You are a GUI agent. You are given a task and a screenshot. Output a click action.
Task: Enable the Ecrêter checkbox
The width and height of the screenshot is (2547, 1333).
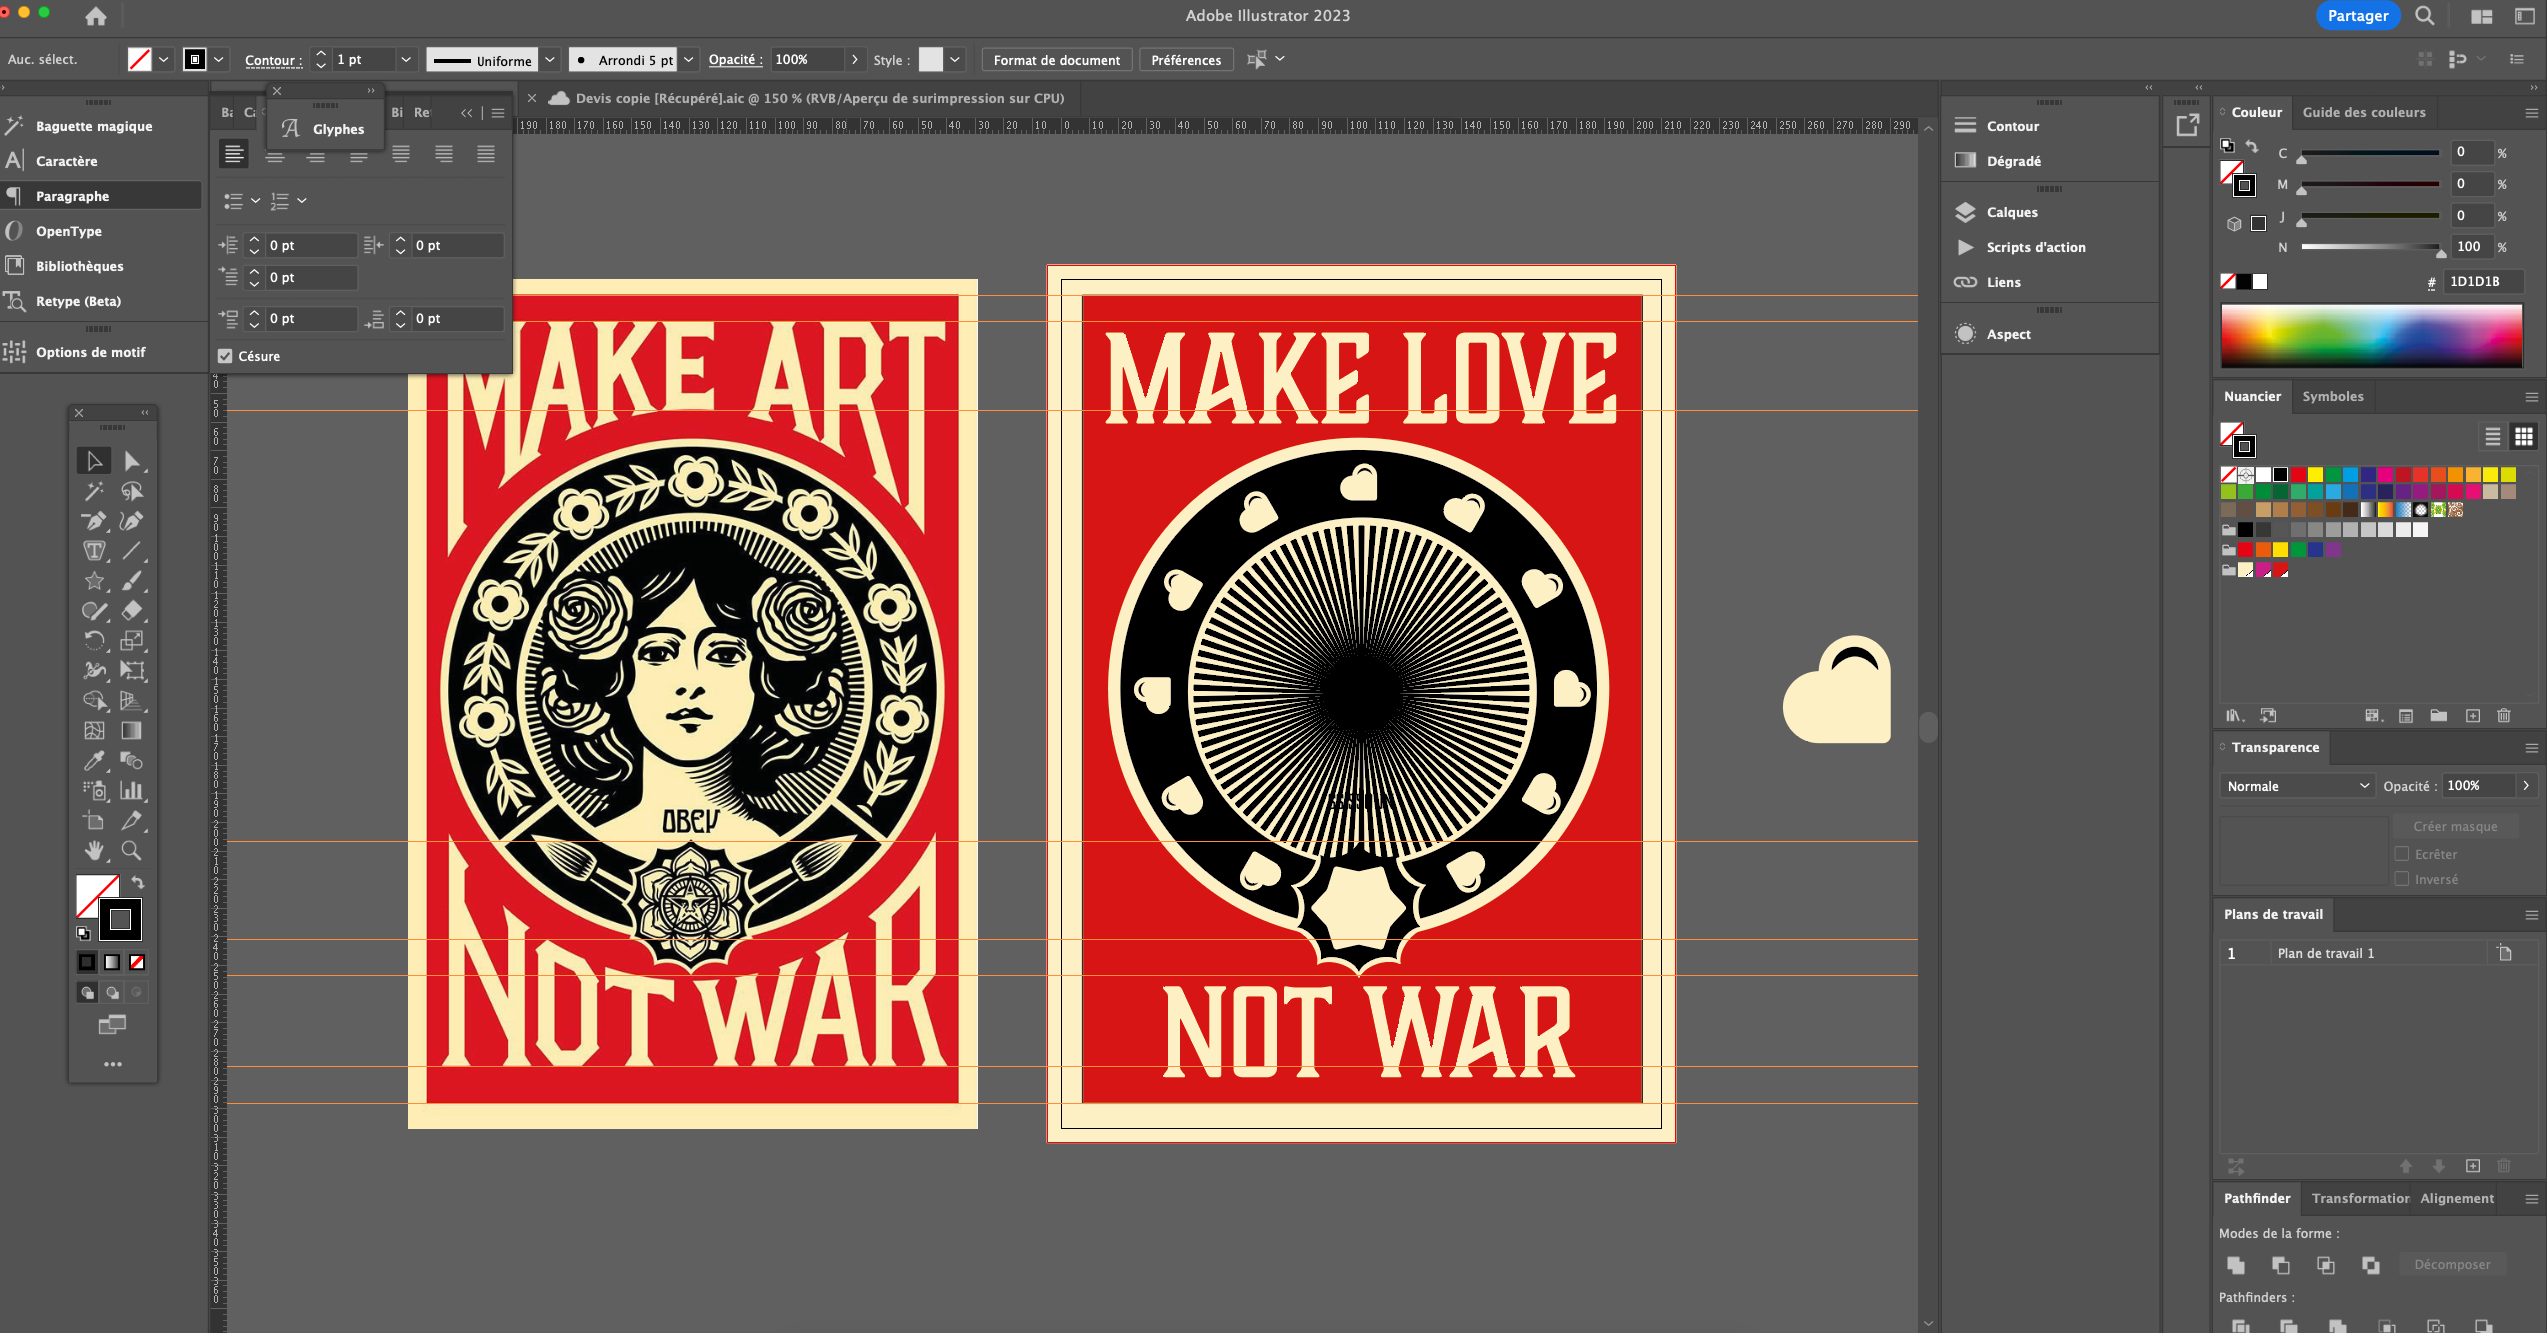[2402, 854]
